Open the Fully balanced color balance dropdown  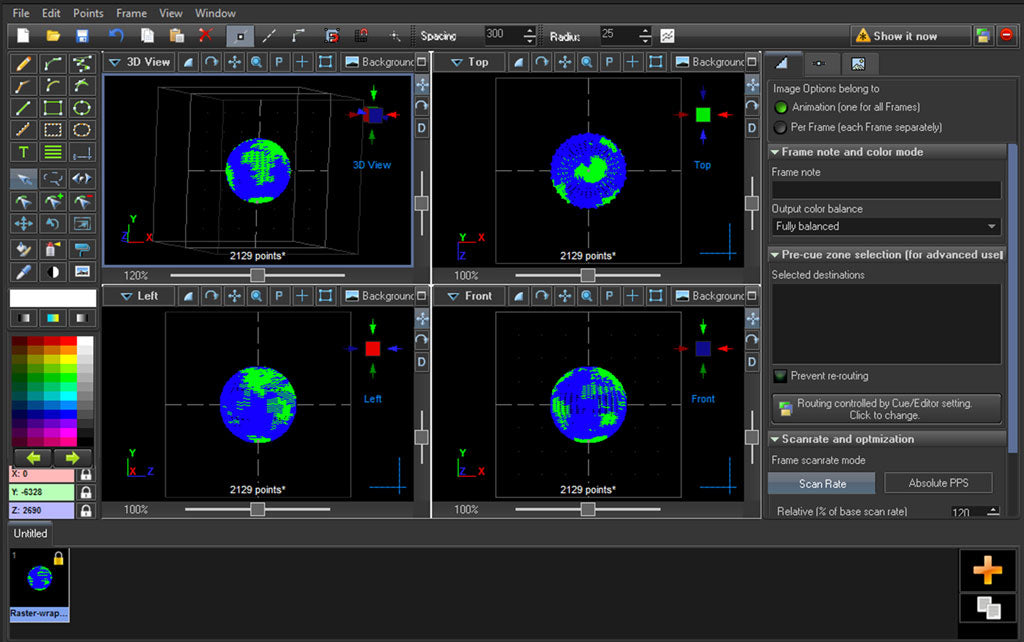tap(885, 228)
